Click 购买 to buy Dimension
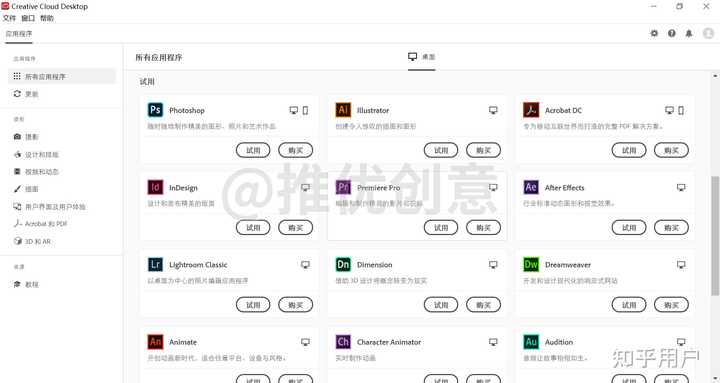Viewport: 720px width, 383px height. 484,304
